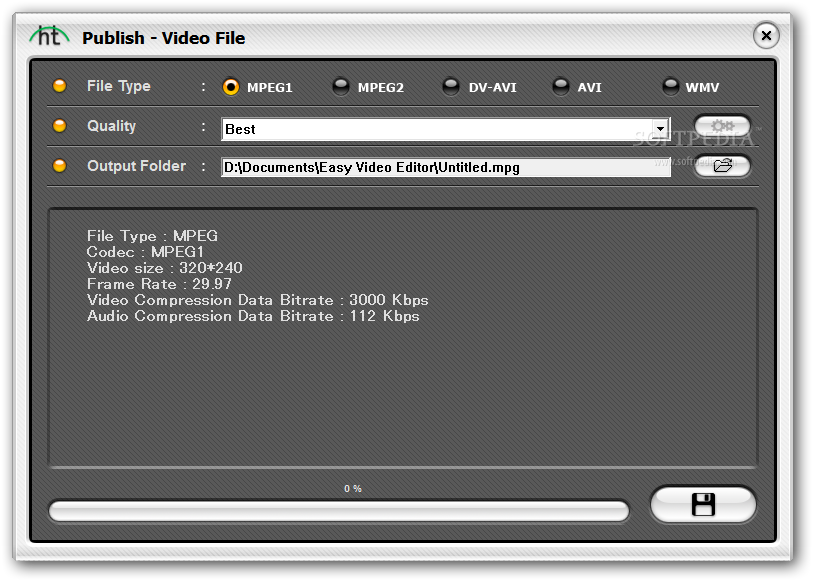813x581 pixels.
Task: Start publishing with the floppy disk save button
Action: pyautogui.click(x=703, y=504)
